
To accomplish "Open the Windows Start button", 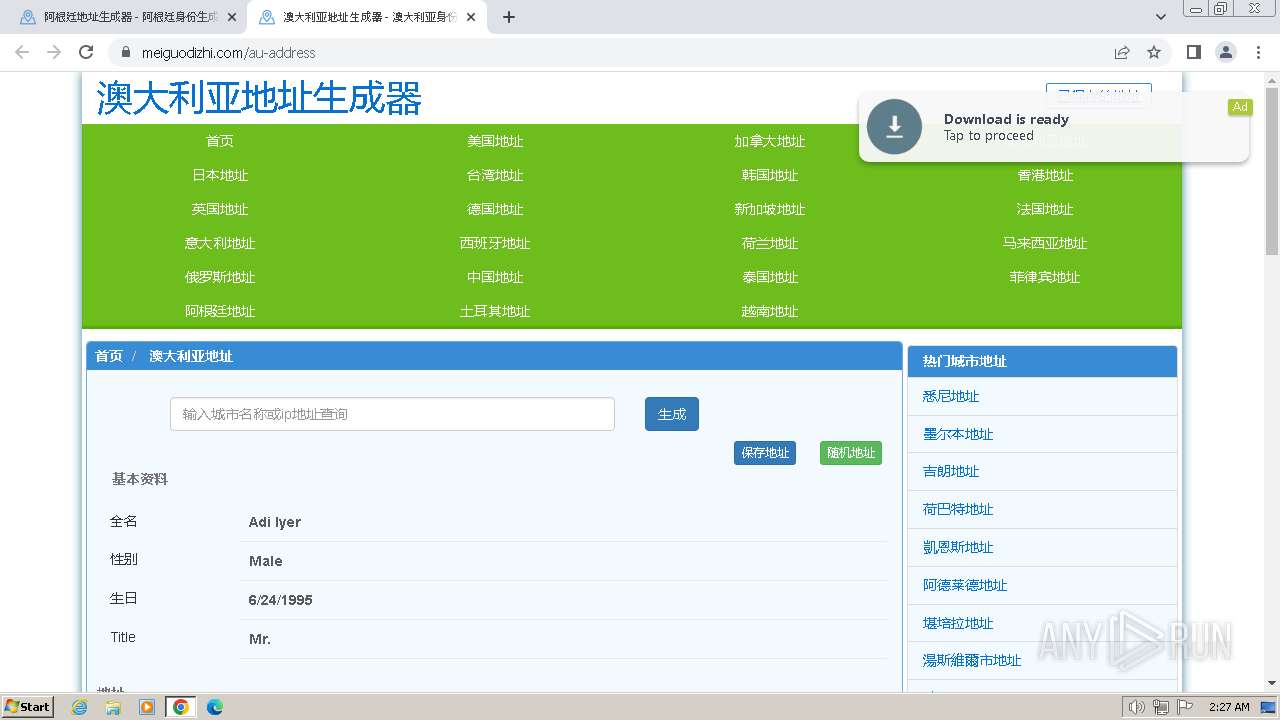I will 28,707.
